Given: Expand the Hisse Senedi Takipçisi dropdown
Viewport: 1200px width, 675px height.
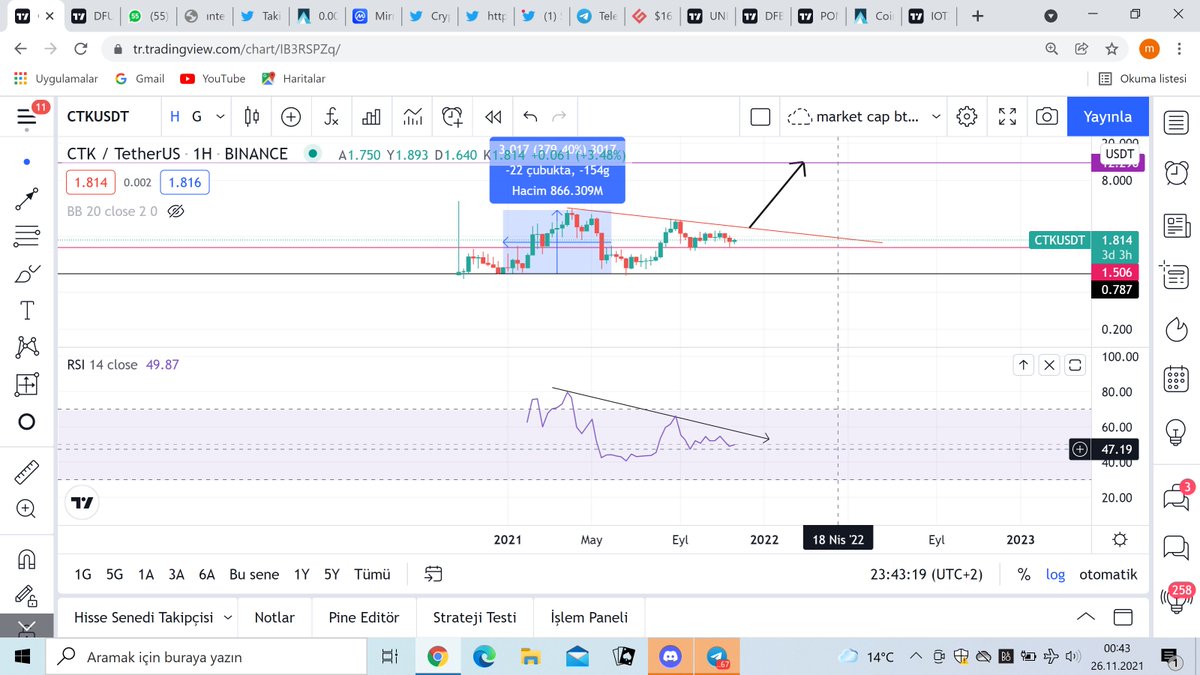Looking at the screenshot, I should pyautogui.click(x=153, y=617).
